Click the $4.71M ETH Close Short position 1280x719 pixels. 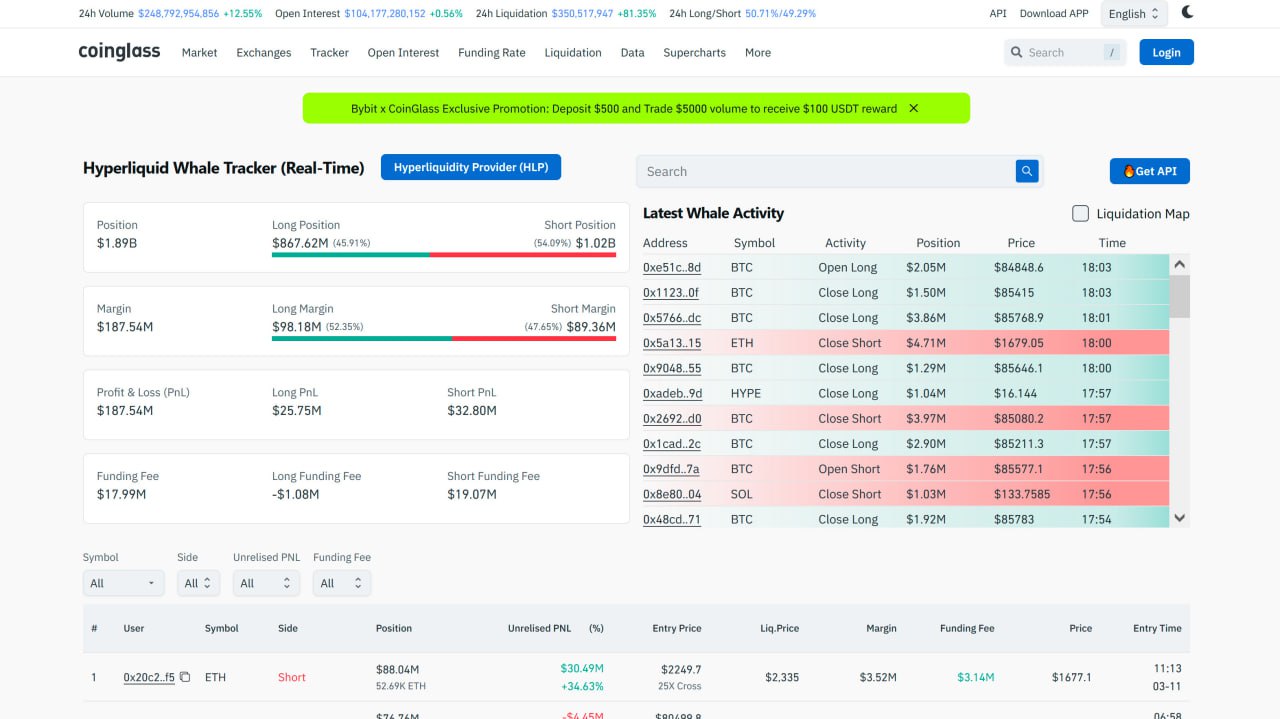925,342
